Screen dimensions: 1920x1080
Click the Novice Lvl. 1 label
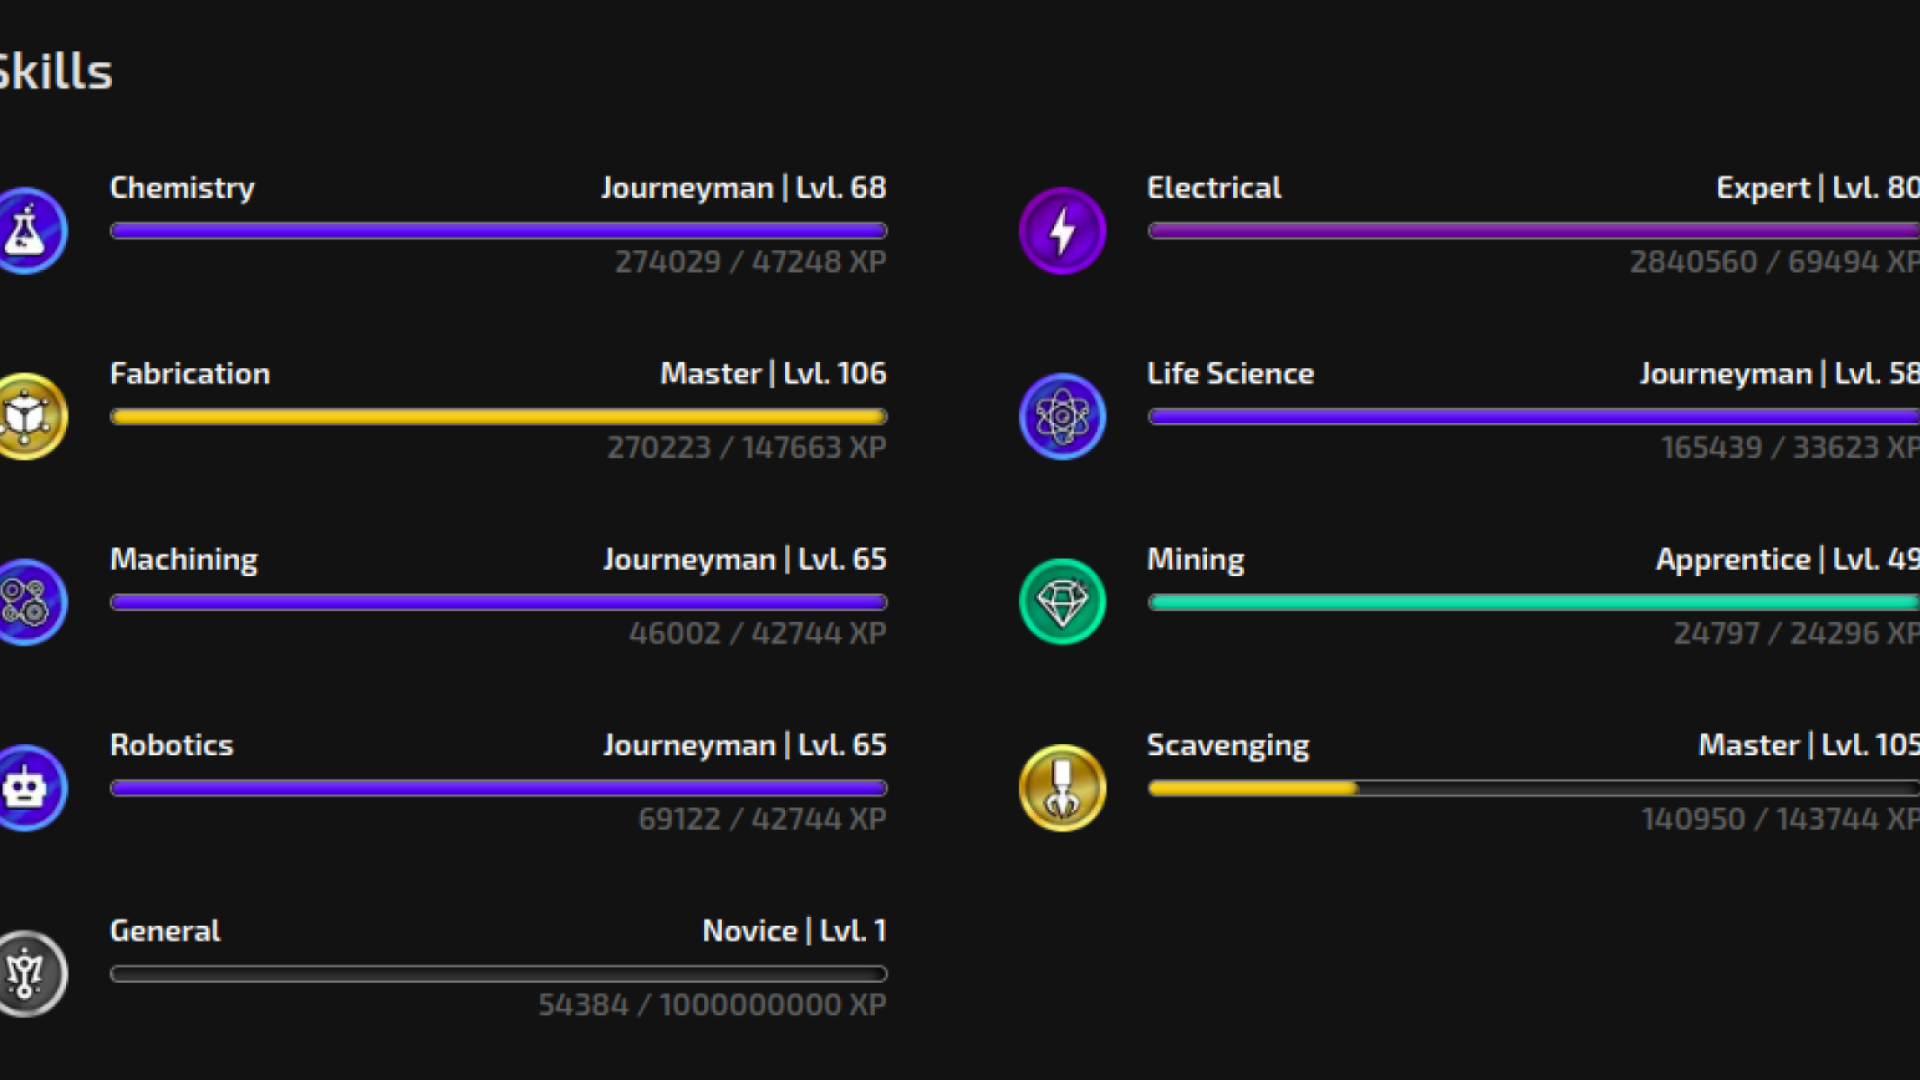(794, 931)
